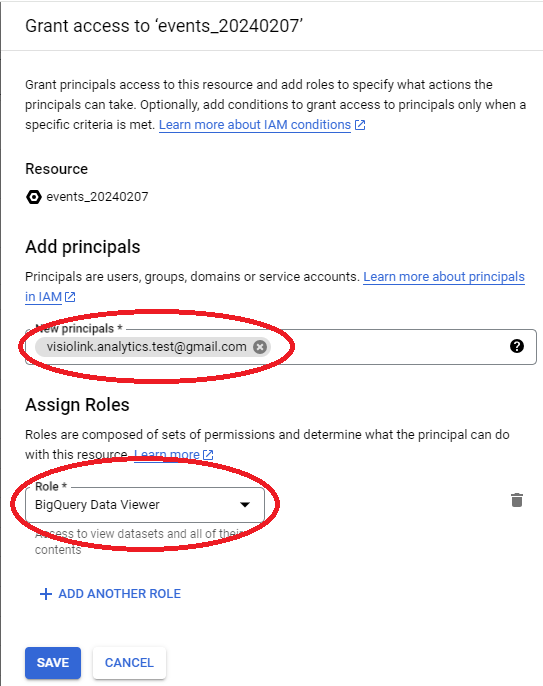This screenshot has width=543, height=686.
Task: Click the help question mark icon
Action: tap(517, 346)
